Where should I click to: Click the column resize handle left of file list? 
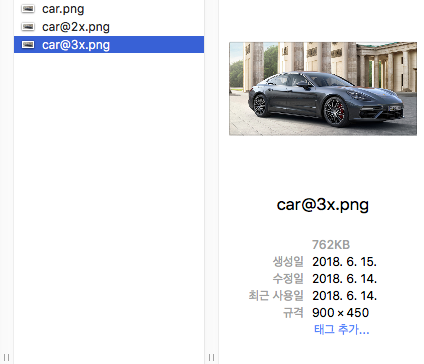point(6,357)
